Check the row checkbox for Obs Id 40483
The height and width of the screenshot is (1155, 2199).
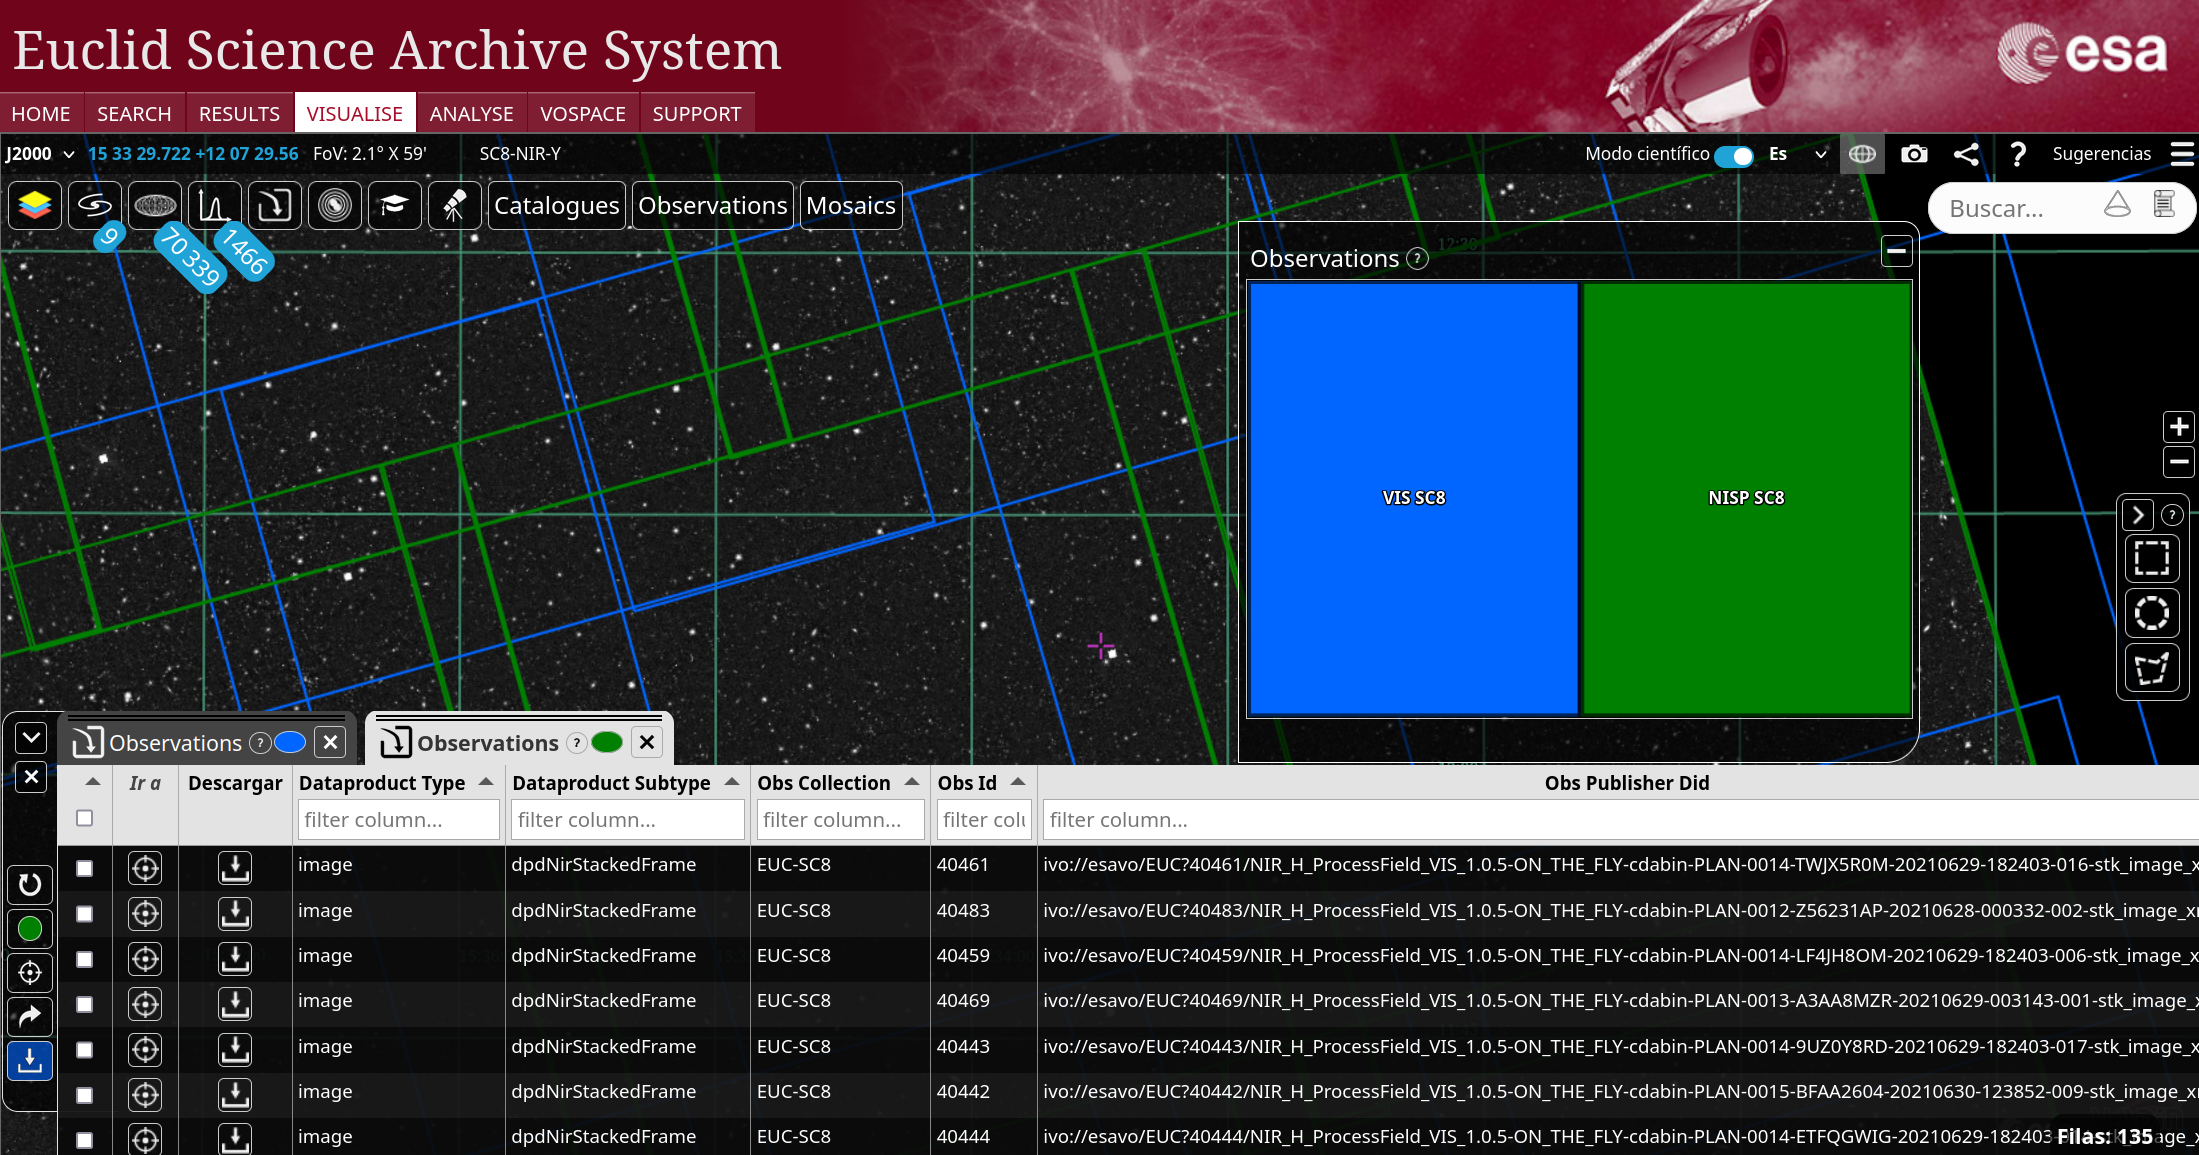85,913
